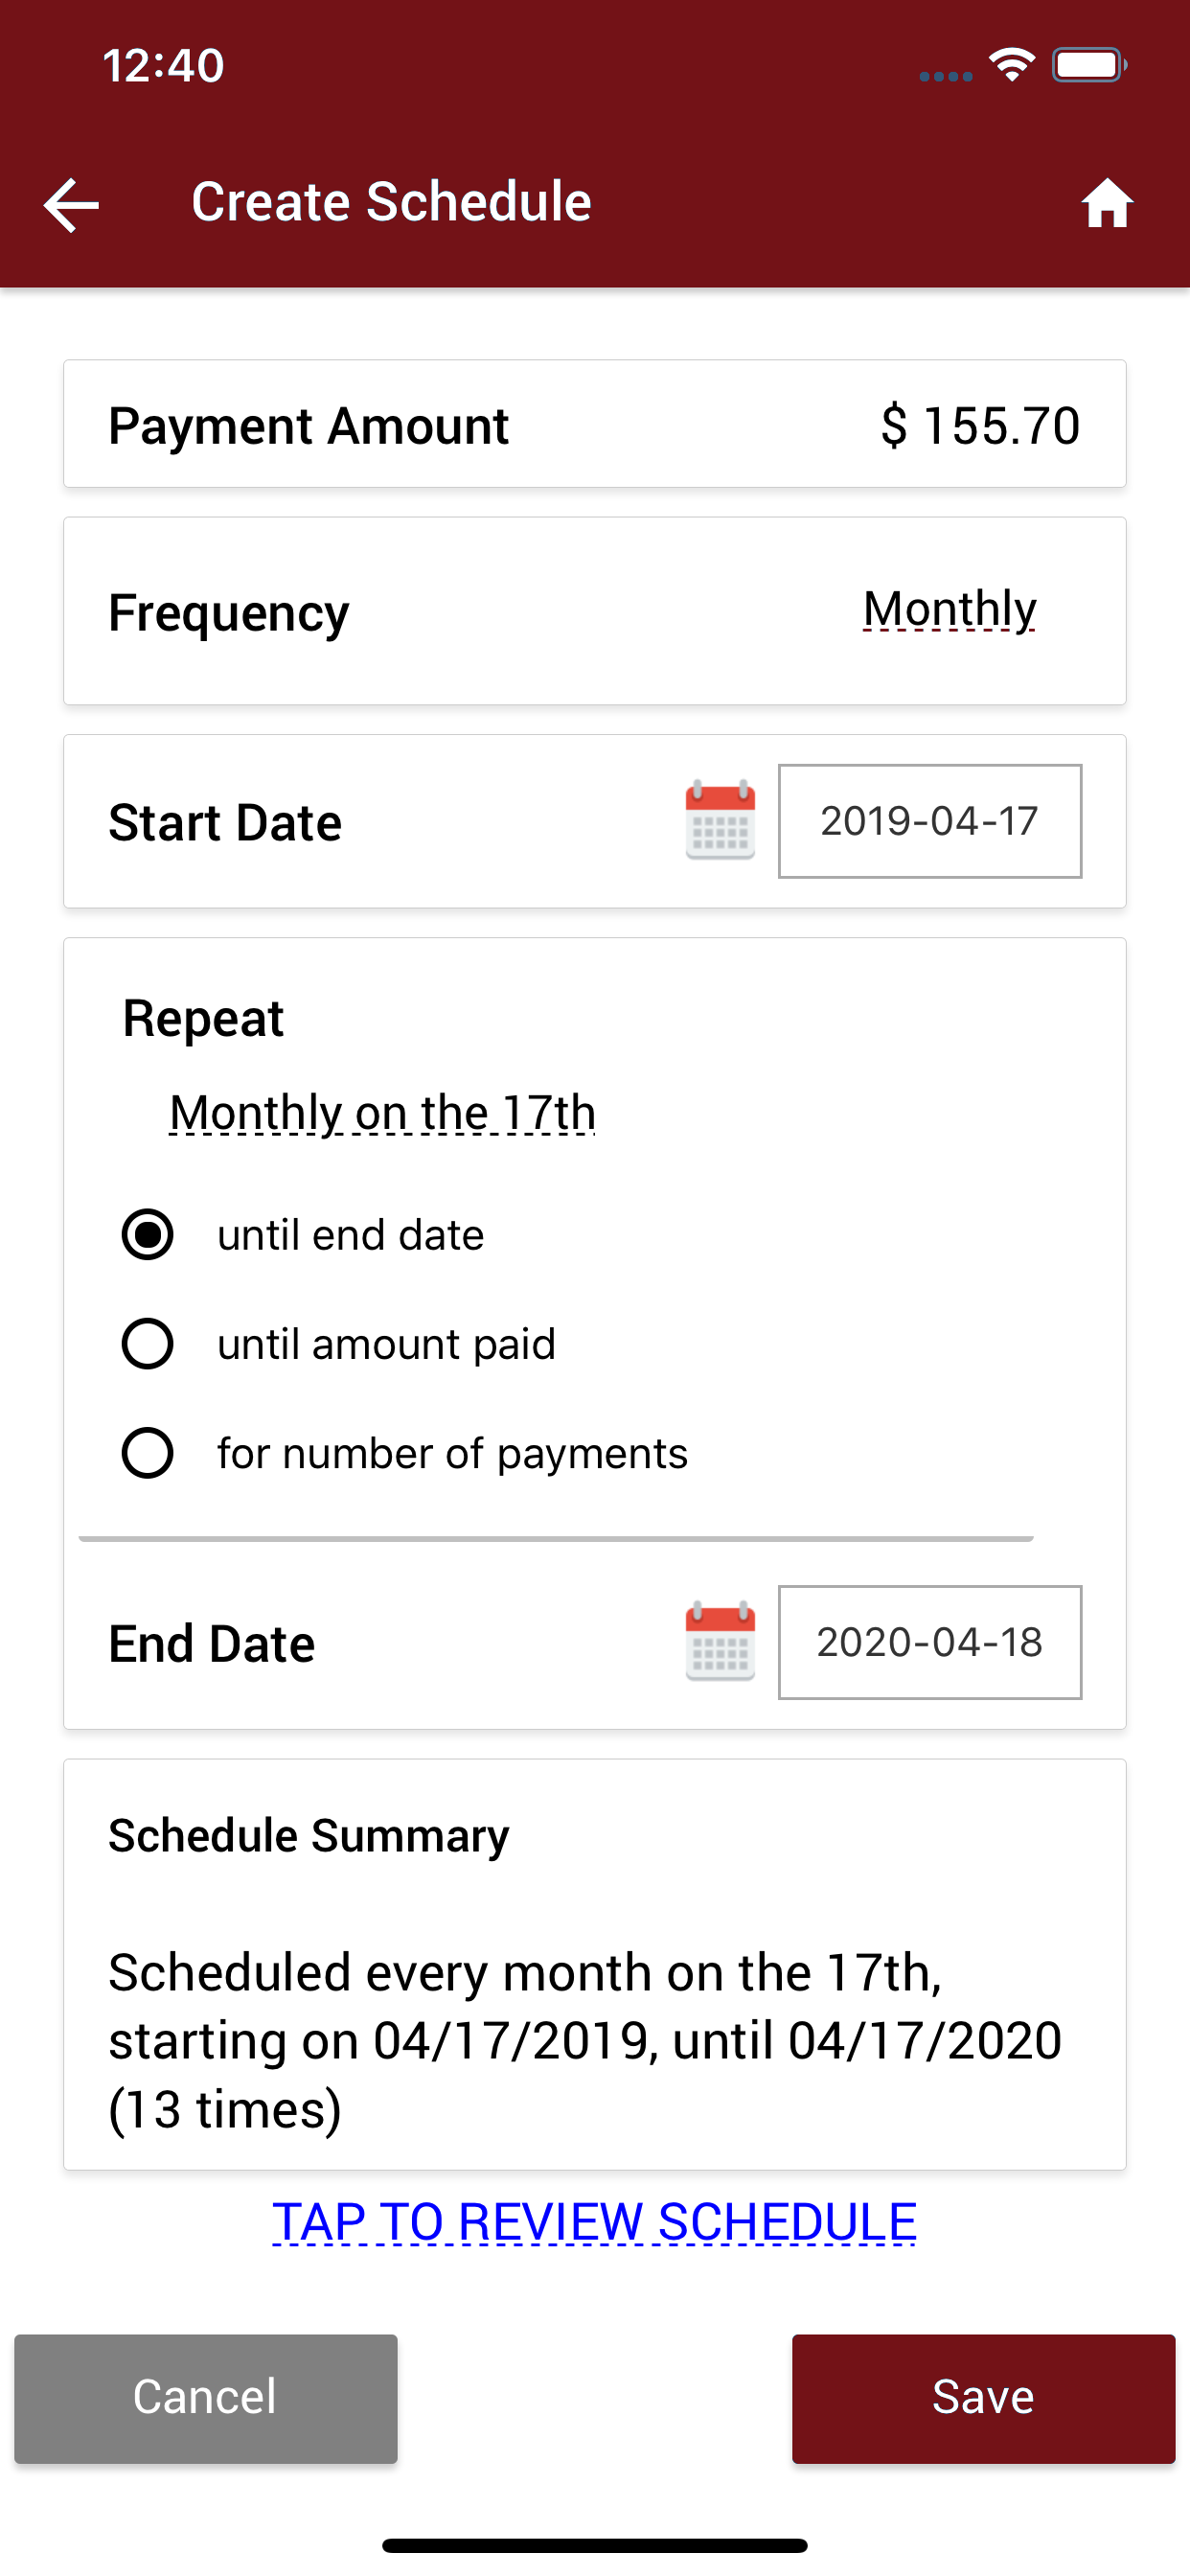Edit the End Date field 2020-04-18
Image resolution: width=1190 pixels, height=2576 pixels.
point(930,1642)
